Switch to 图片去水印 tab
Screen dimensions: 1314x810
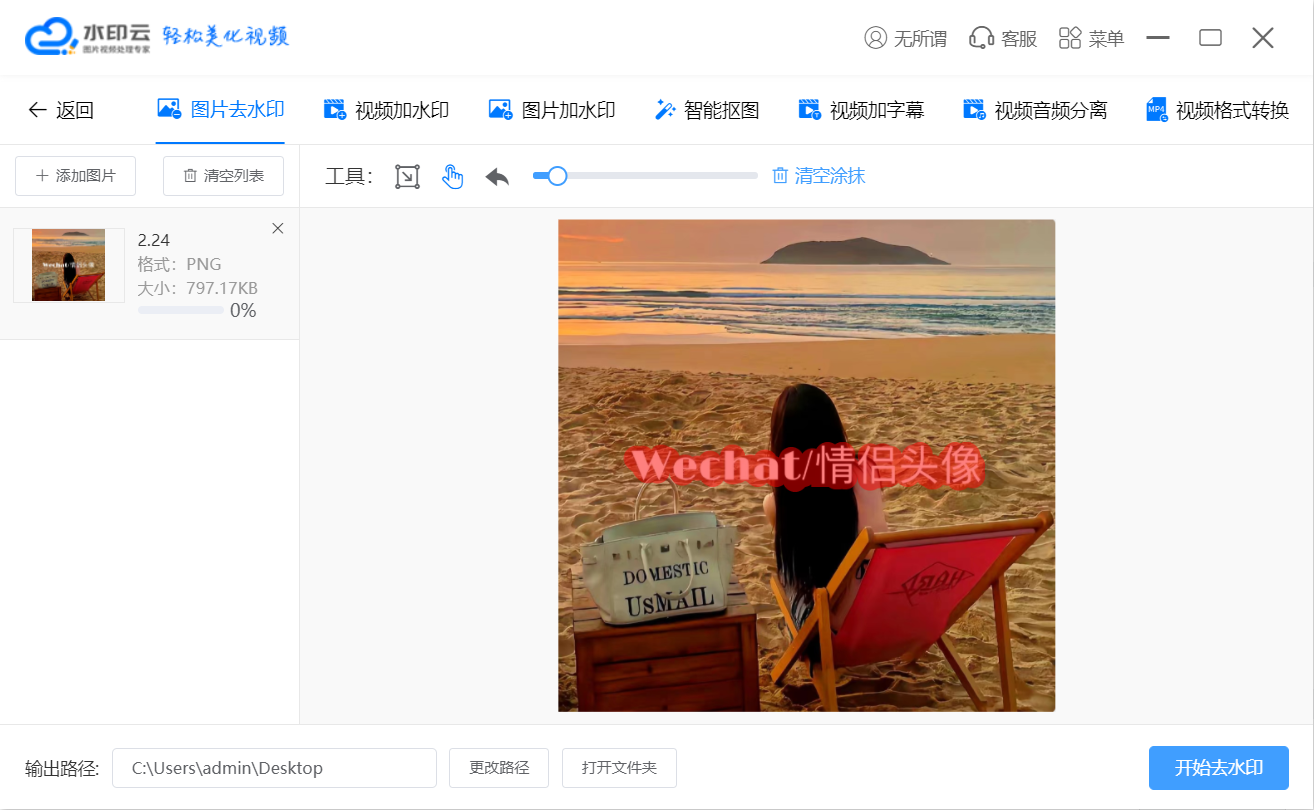[221, 110]
